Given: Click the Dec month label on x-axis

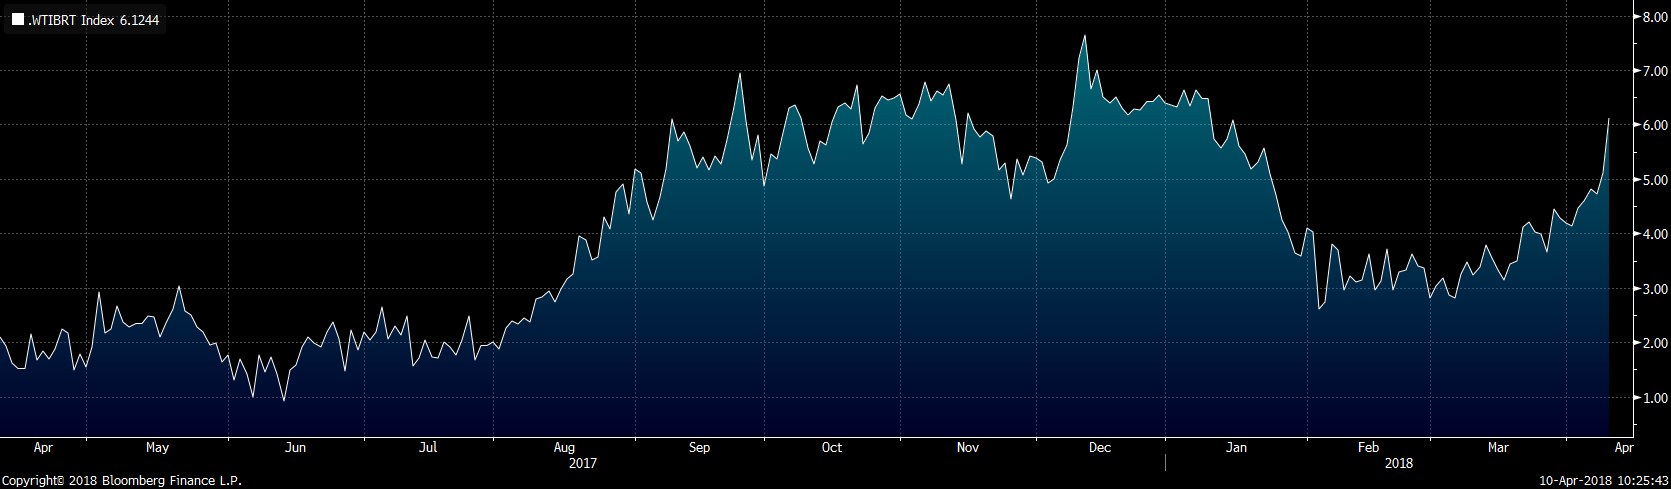Looking at the screenshot, I should tap(1100, 447).
